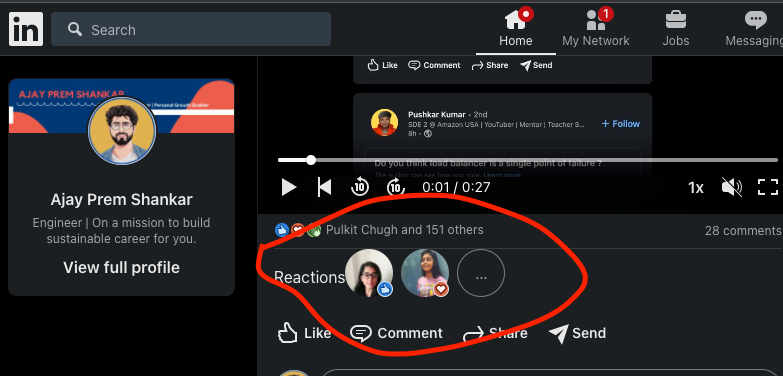Rewind the video 10 seconds

[x=360, y=187]
